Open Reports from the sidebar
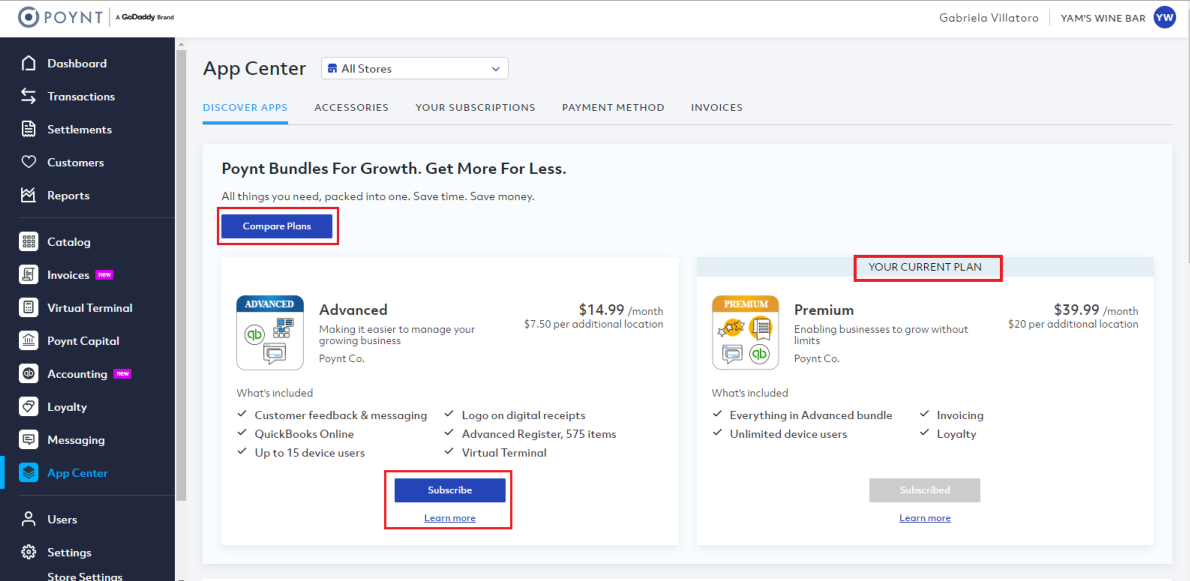Viewport: 1190px width, 581px height. point(68,196)
